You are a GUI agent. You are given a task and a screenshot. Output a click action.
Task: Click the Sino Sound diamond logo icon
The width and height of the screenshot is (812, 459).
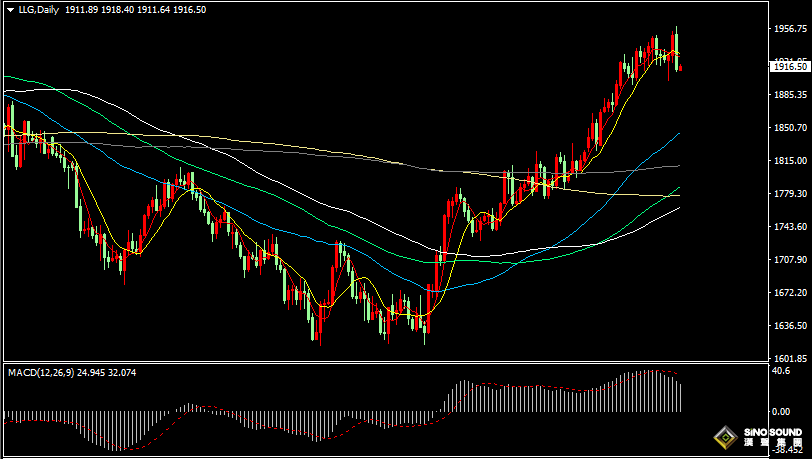coord(724,437)
